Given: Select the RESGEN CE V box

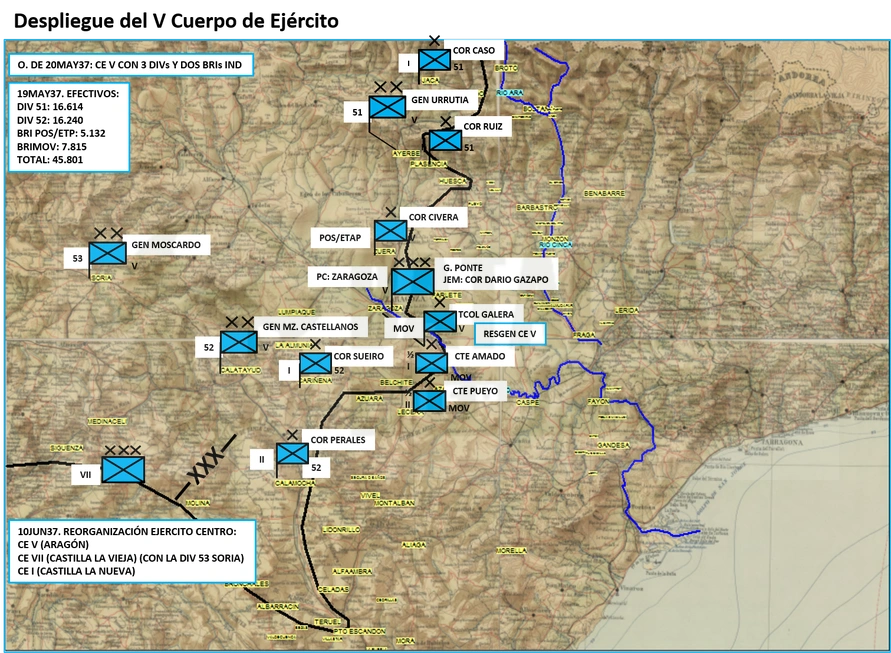Looking at the screenshot, I should point(510,334).
